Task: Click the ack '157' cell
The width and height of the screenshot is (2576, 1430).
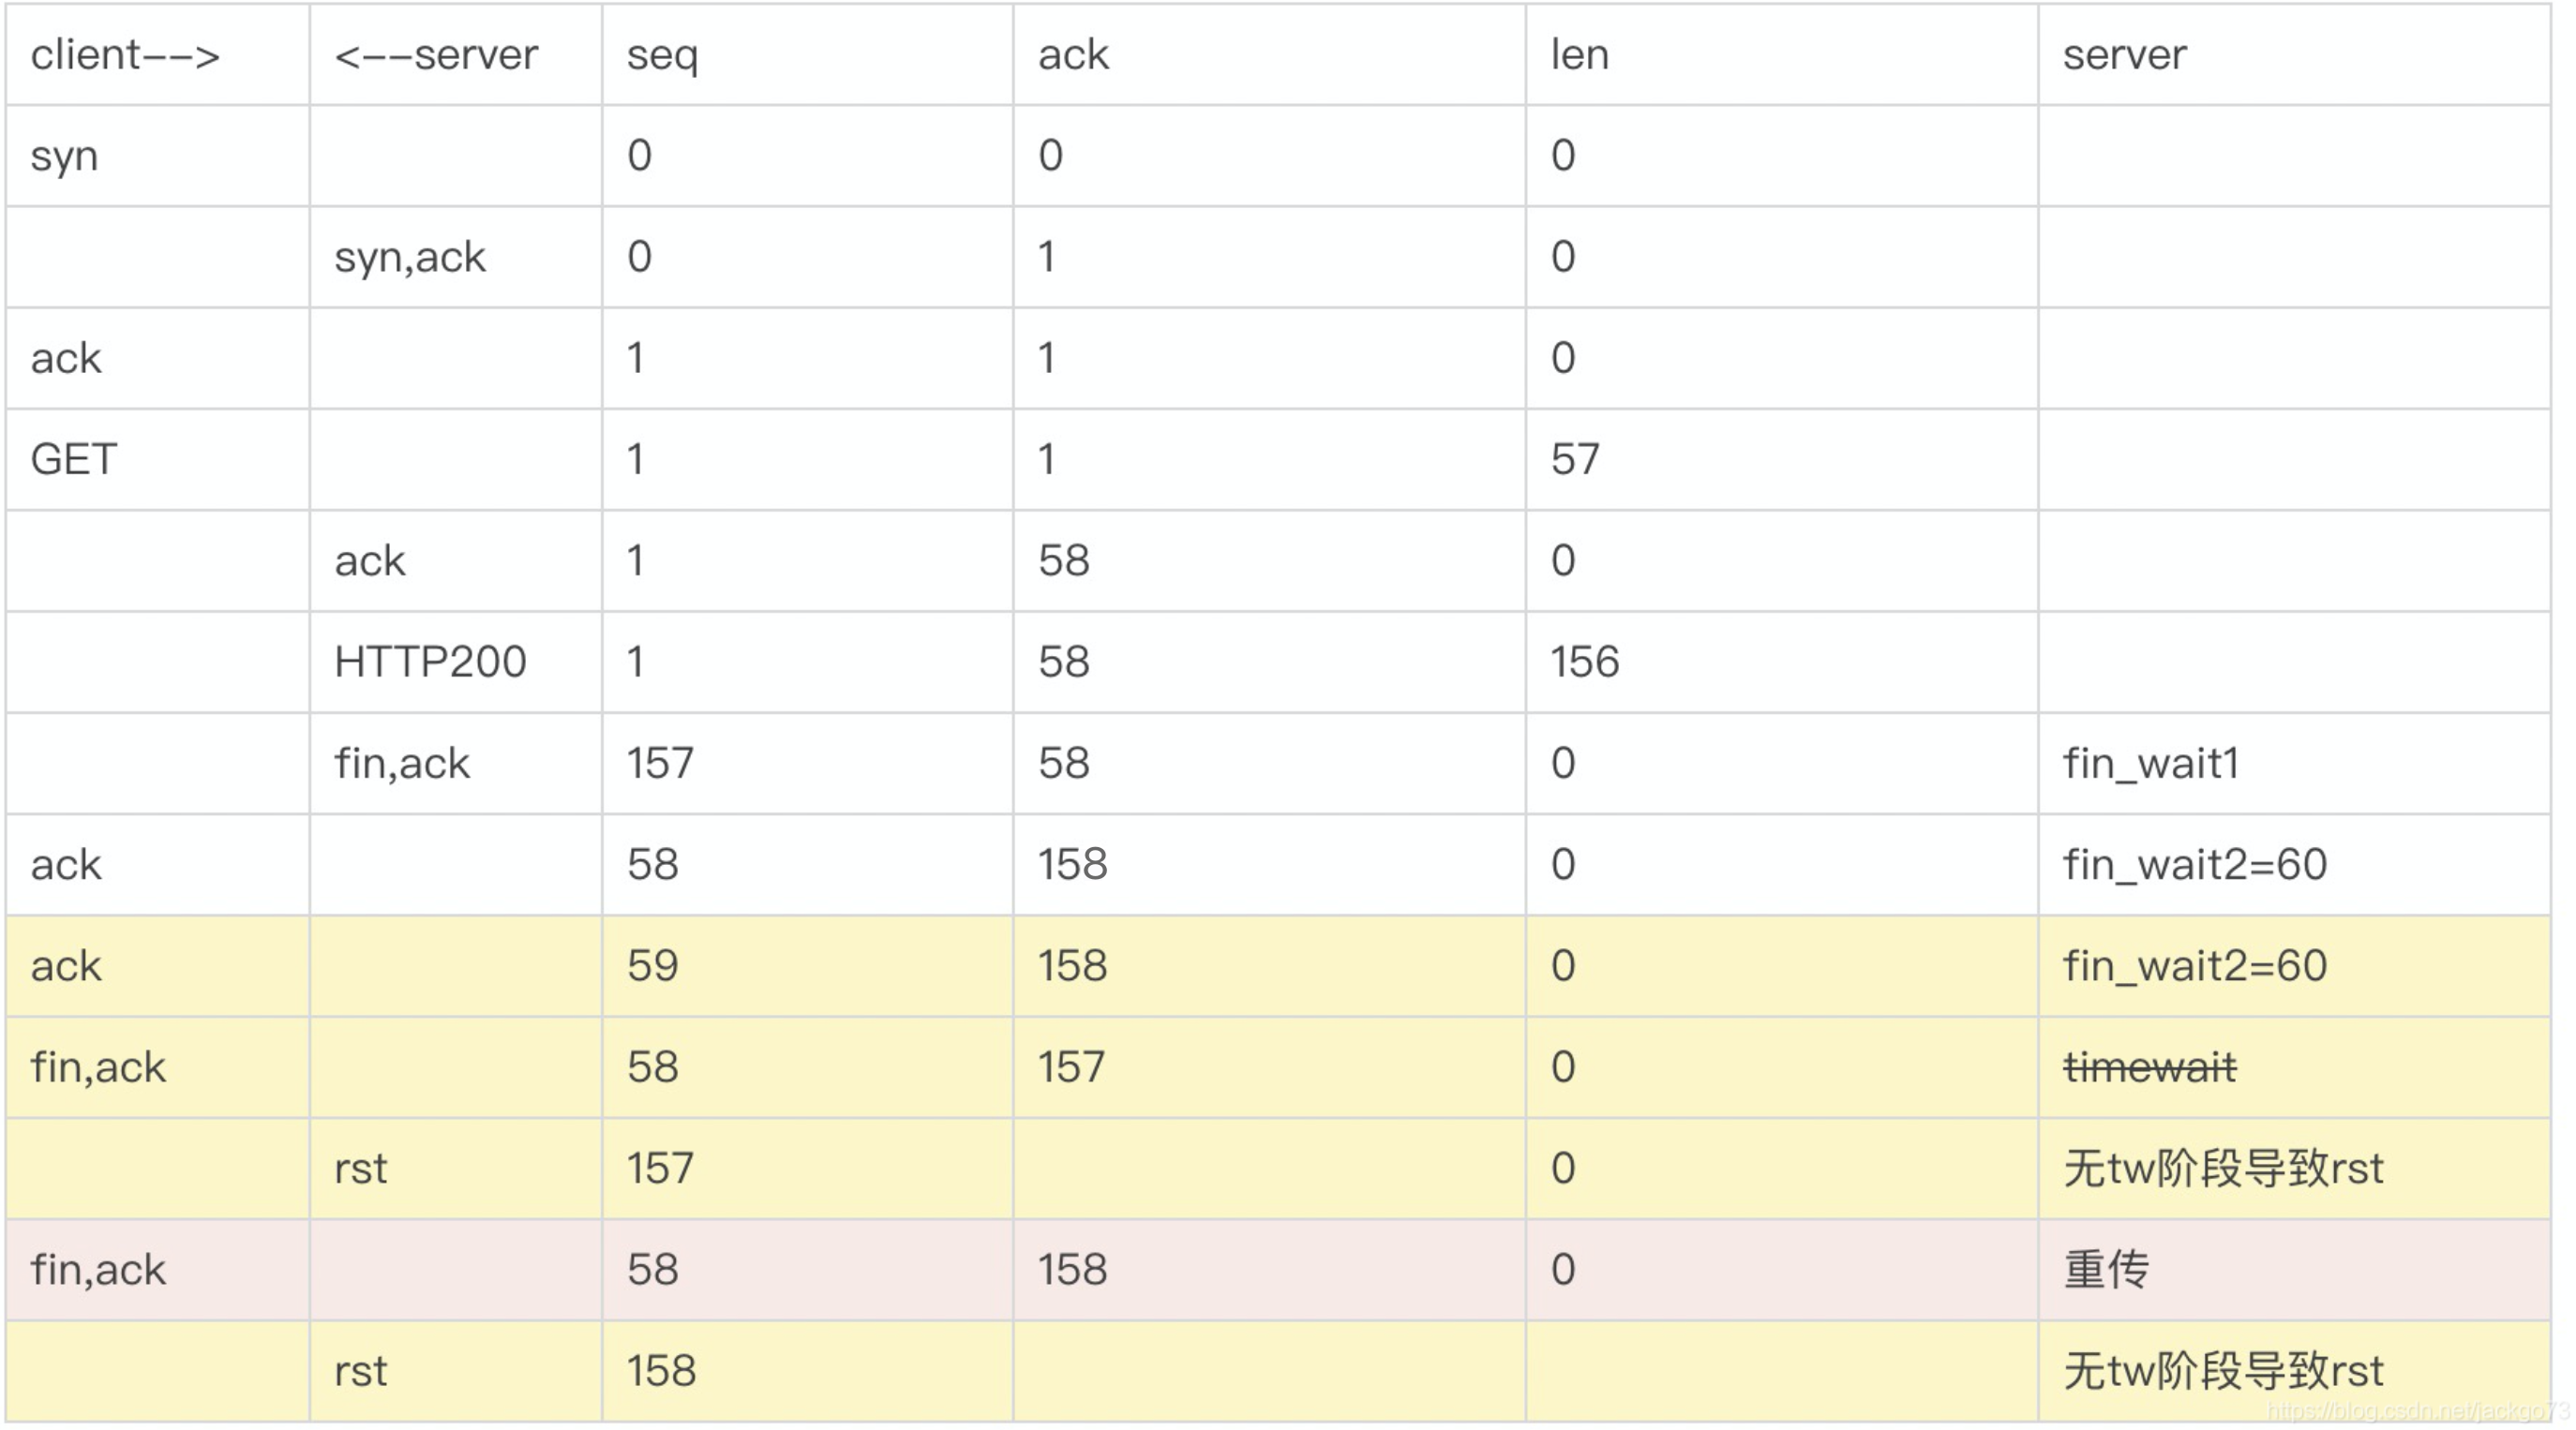Action: pyautogui.click(x=1070, y=1067)
